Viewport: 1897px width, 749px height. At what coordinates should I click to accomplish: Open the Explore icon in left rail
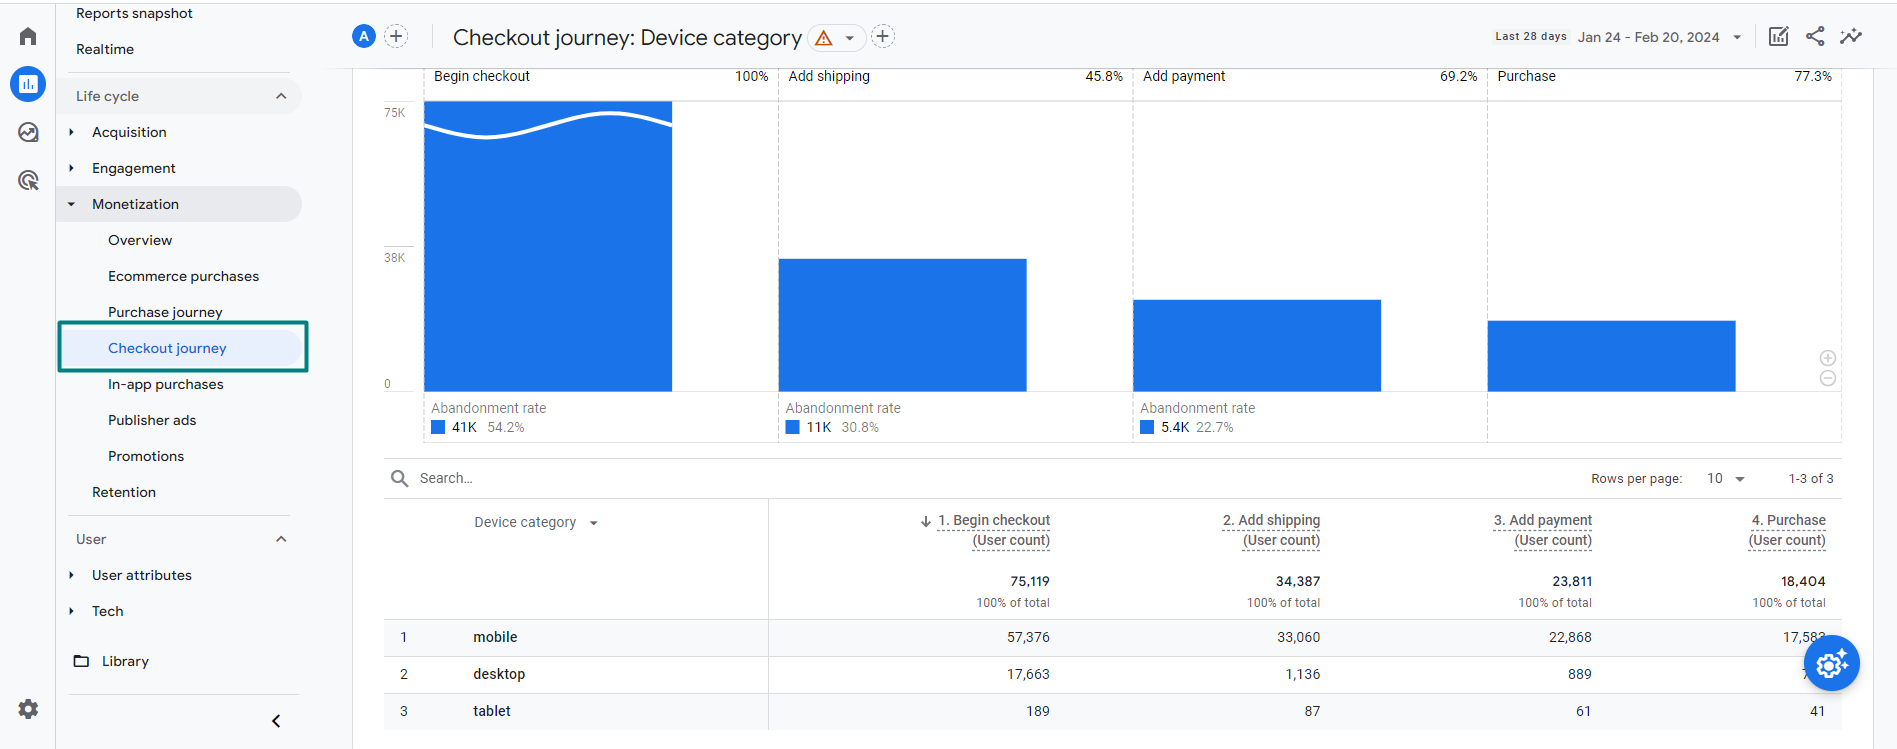pos(28,132)
